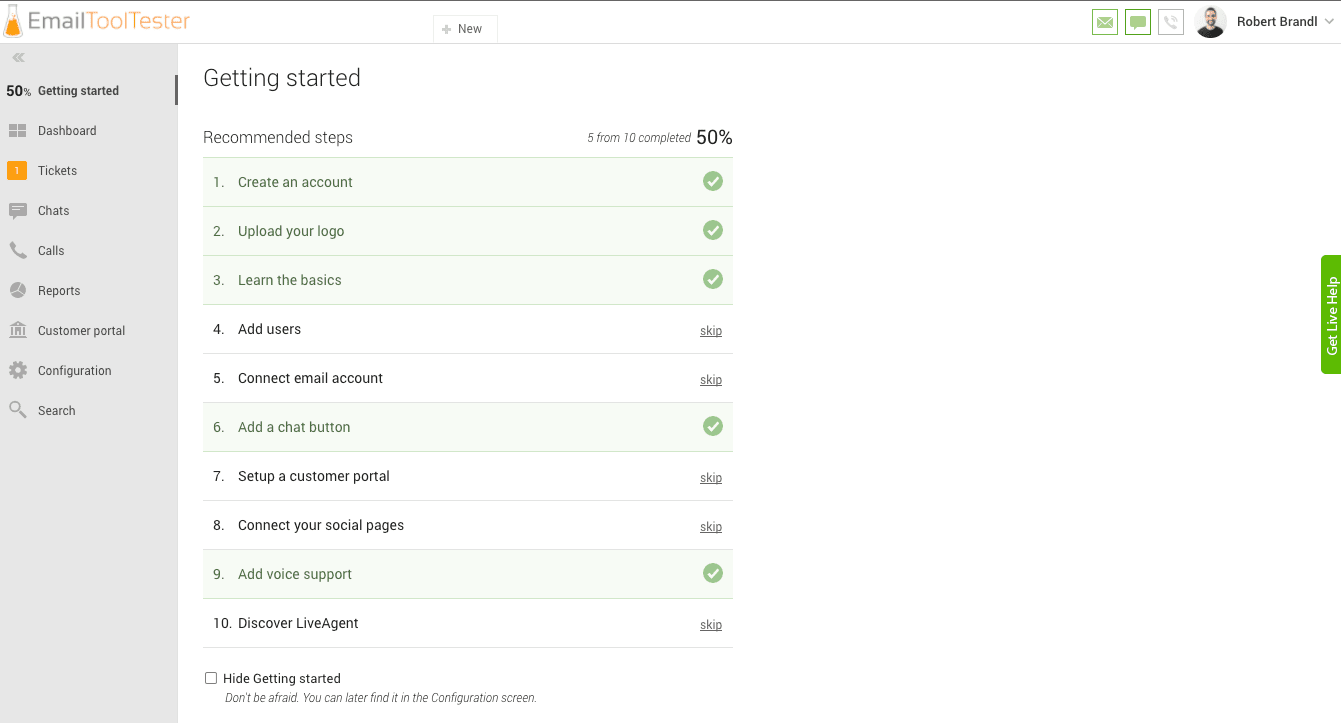This screenshot has height=723, width=1341.
Task: Open the Calls phone icon
Action: click(17, 251)
